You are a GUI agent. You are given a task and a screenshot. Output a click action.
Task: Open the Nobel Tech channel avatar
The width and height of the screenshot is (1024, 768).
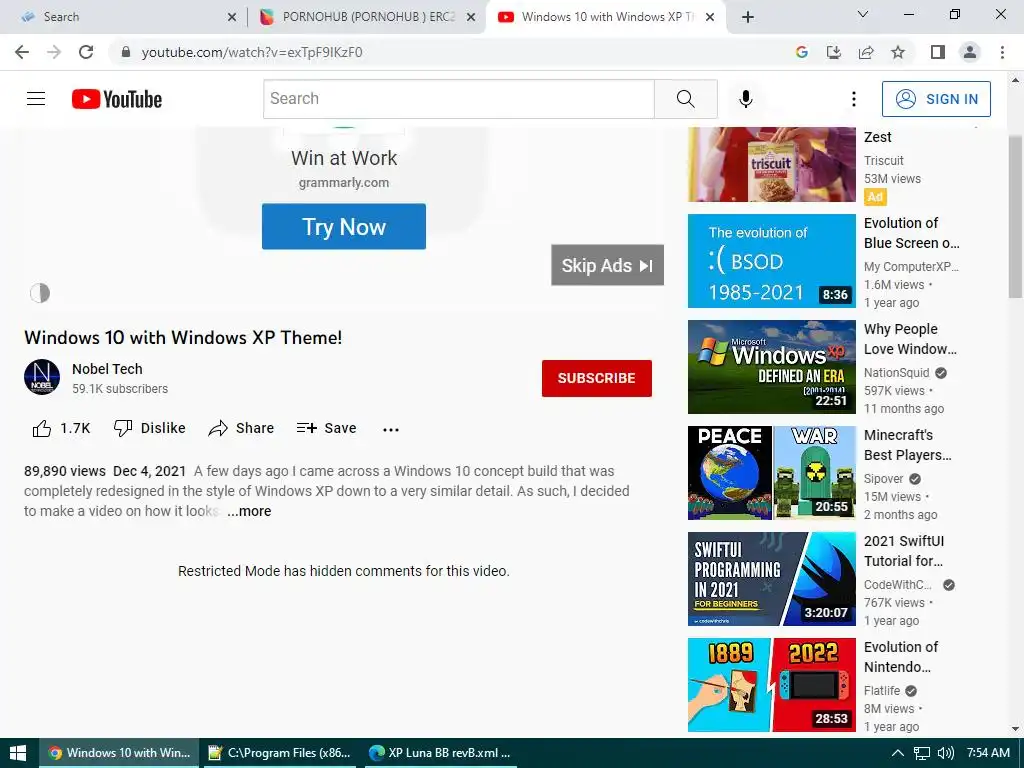[42, 377]
